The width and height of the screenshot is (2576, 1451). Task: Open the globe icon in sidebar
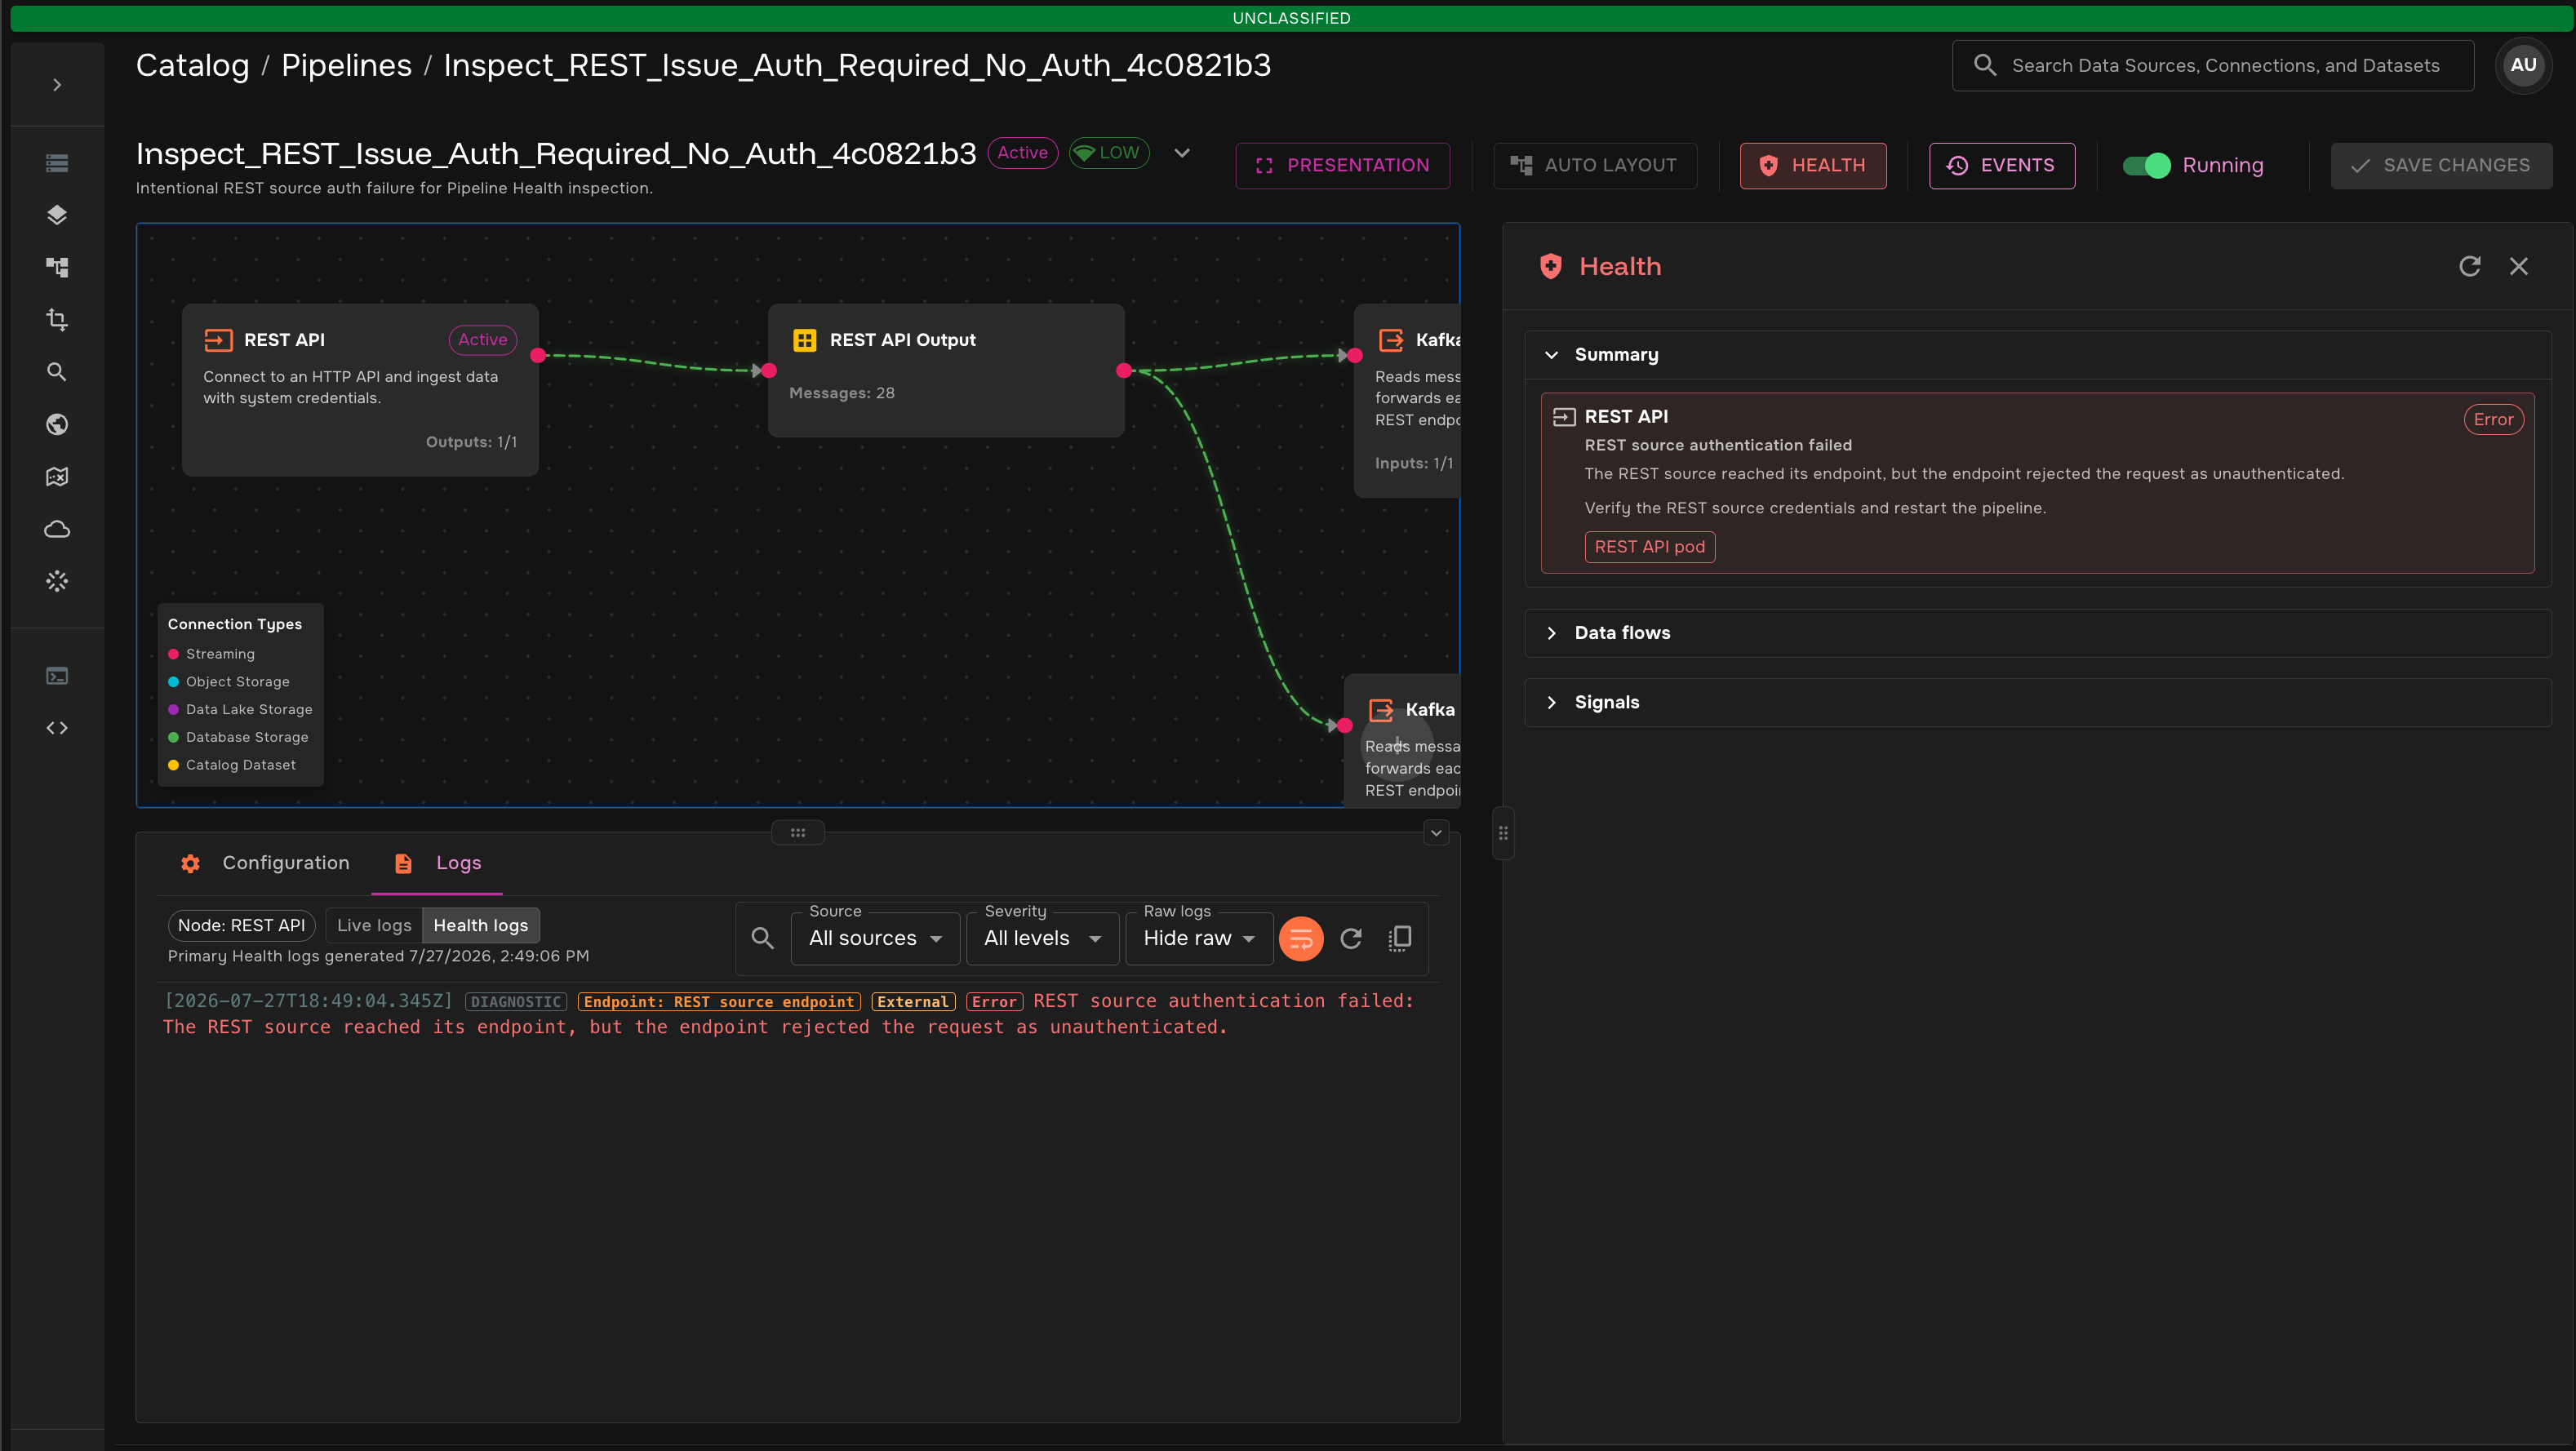[x=57, y=424]
